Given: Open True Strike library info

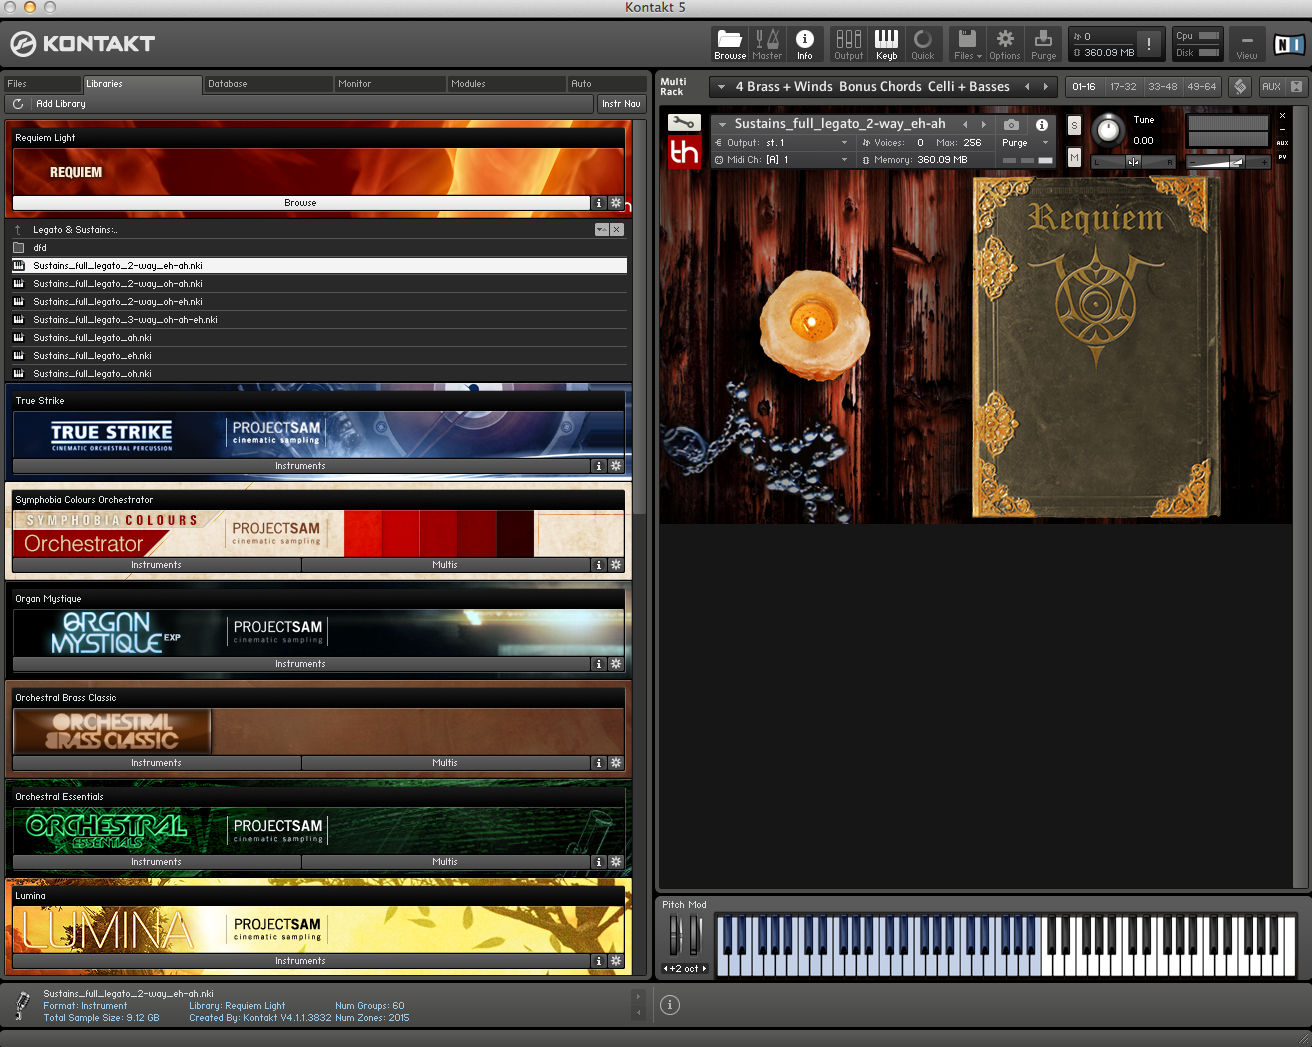Looking at the screenshot, I should pyautogui.click(x=599, y=466).
